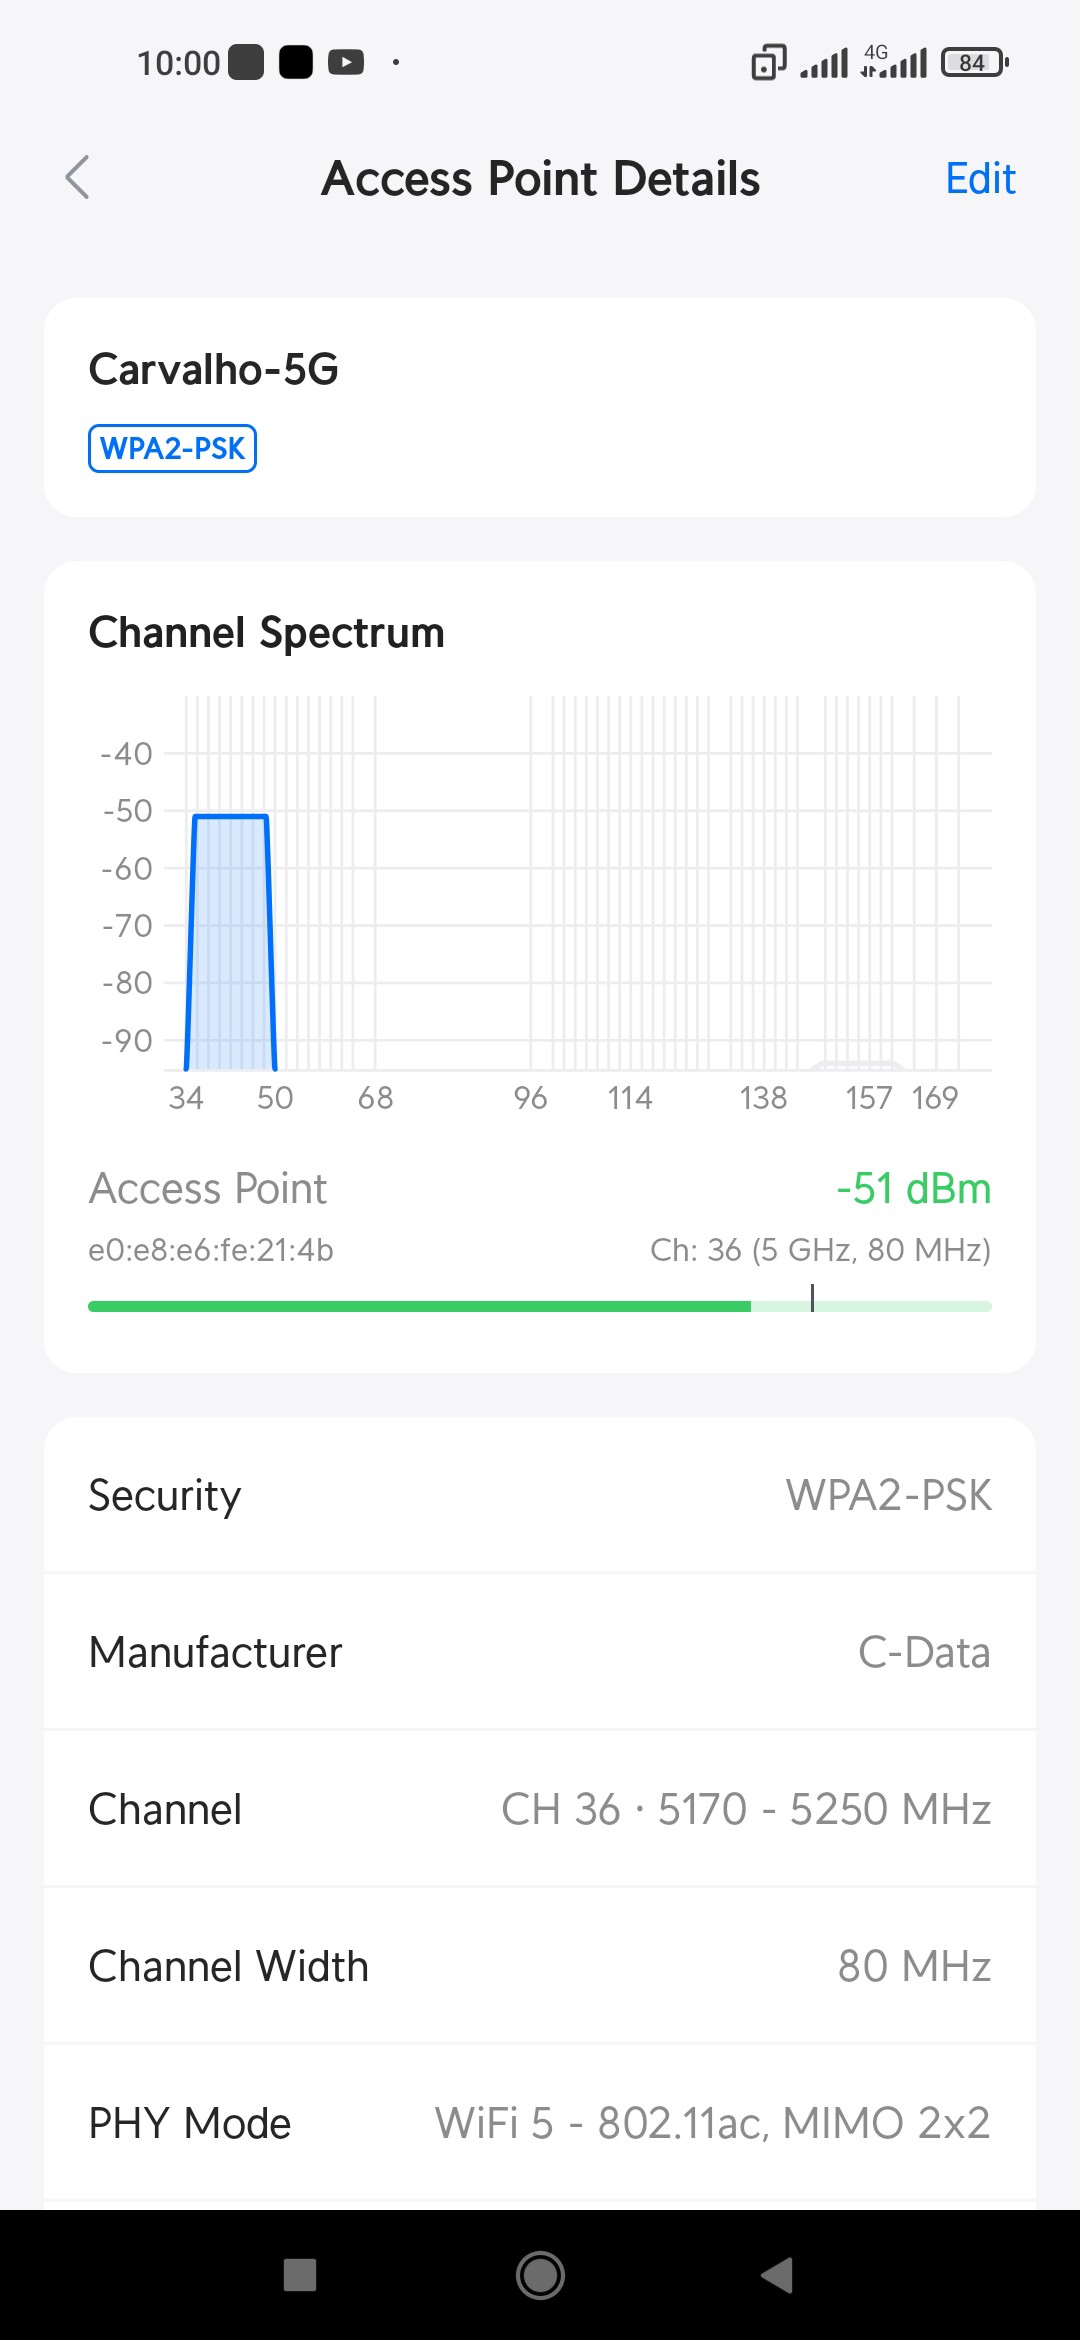Tap the Edit link
The width and height of the screenshot is (1080, 2340).
pos(980,179)
